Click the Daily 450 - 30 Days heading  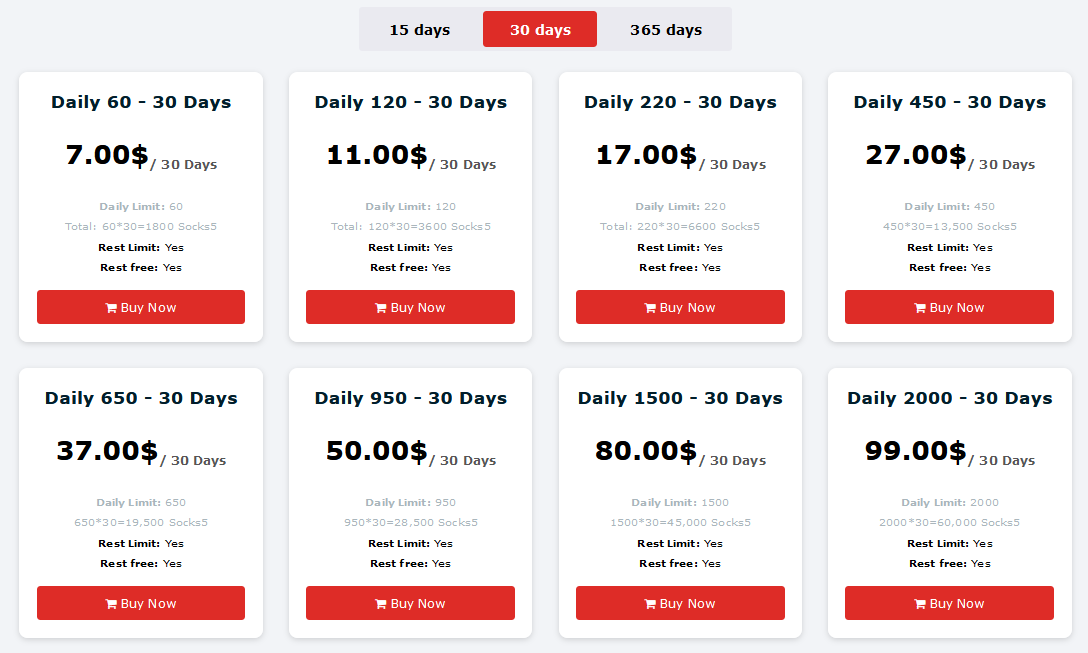click(x=949, y=102)
